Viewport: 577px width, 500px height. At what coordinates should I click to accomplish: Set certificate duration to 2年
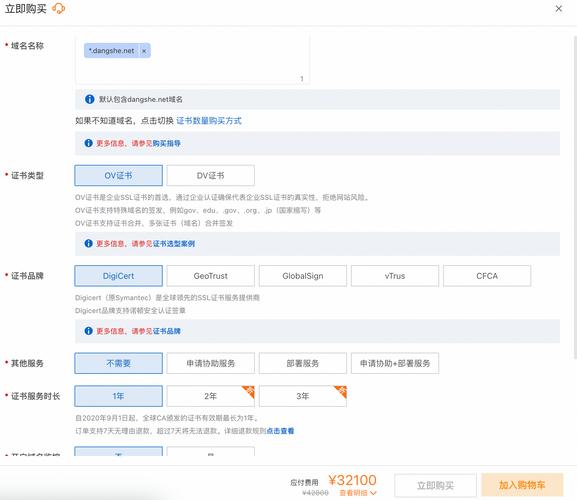pyautogui.click(x=210, y=396)
